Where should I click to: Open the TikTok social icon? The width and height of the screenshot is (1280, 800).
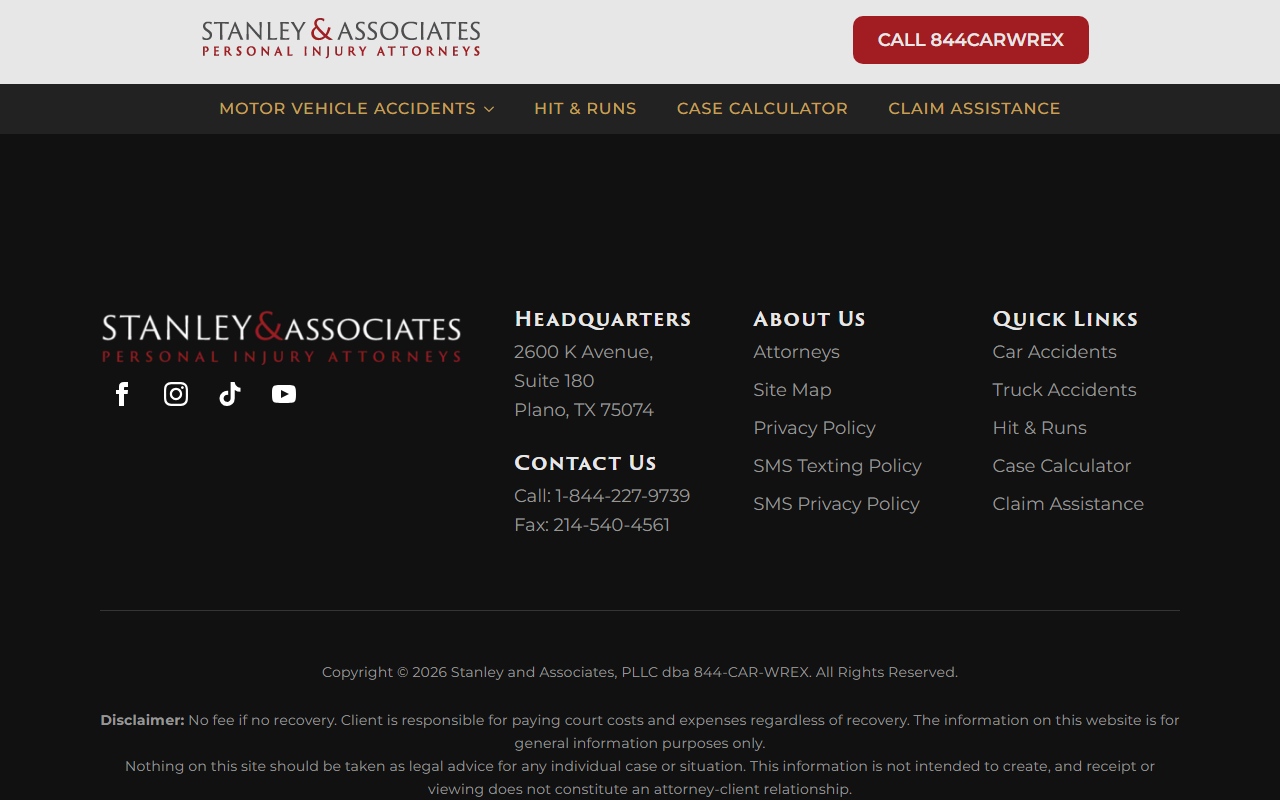pyautogui.click(x=230, y=394)
